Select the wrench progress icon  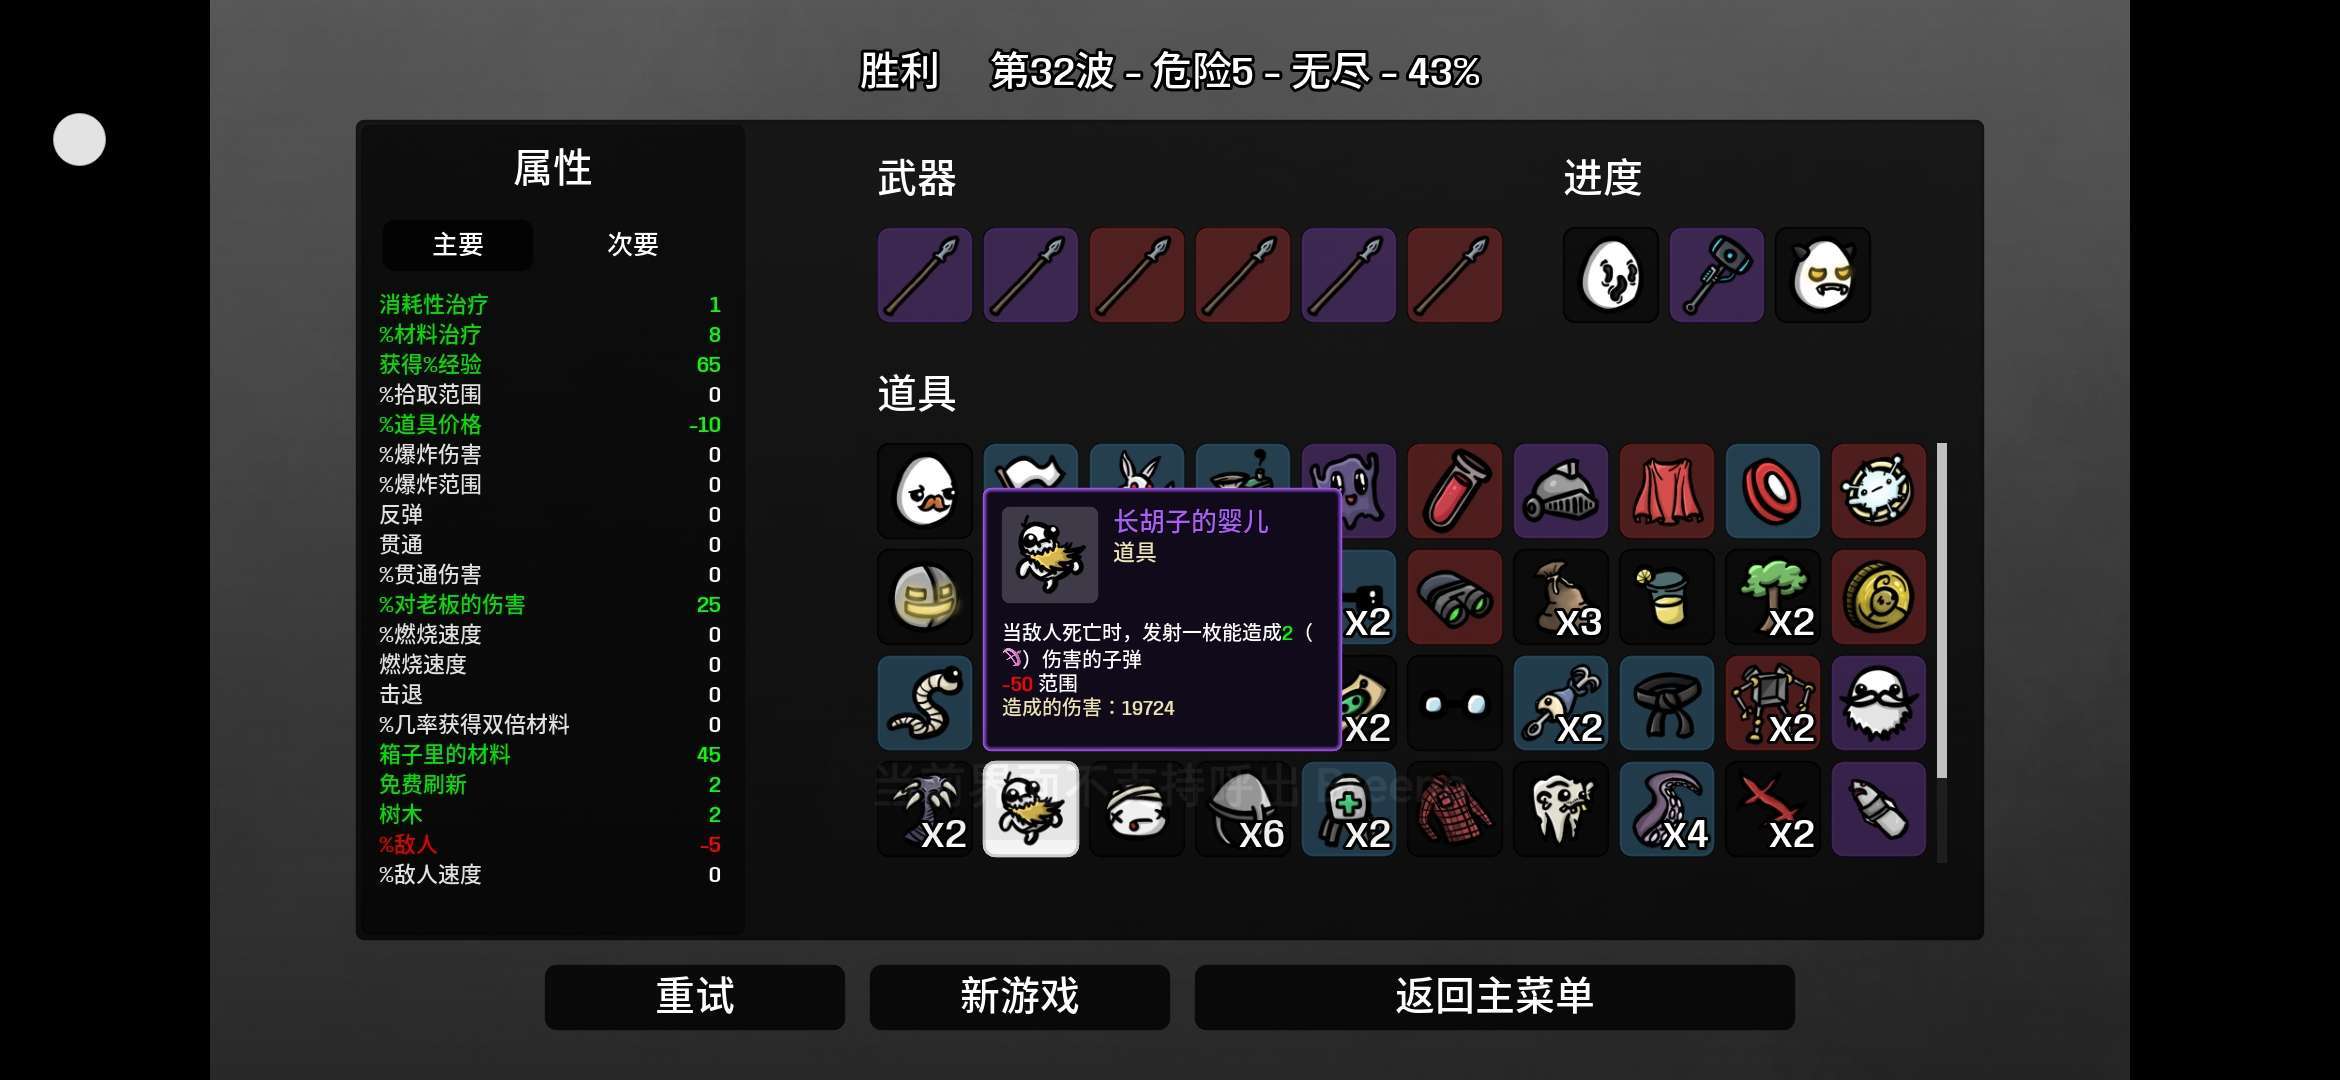click(x=1717, y=275)
